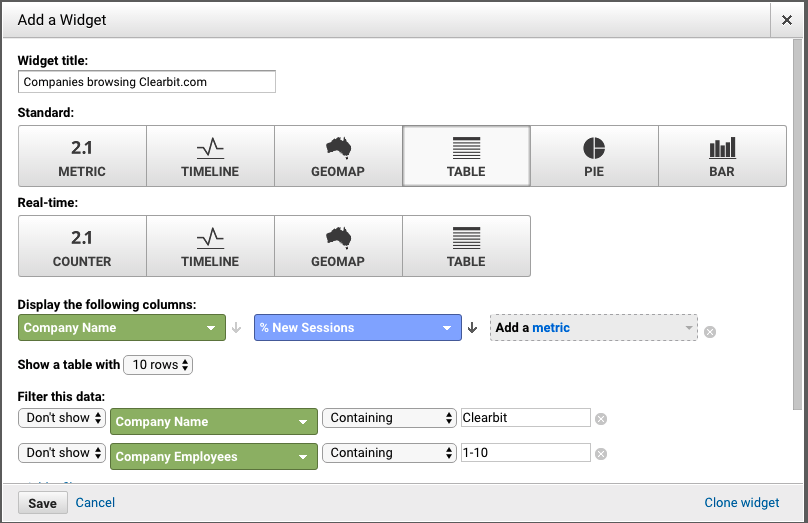Select the Bar chart widget type
Screen dimensions: 808x523
click(722, 156)
